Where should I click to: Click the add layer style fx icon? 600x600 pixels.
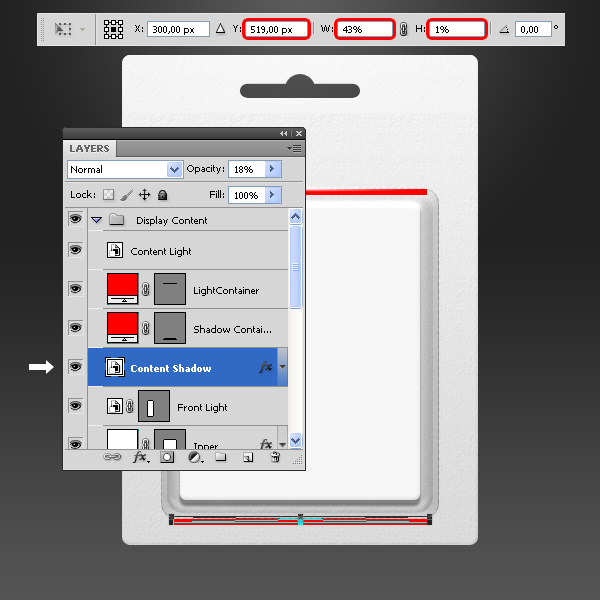click(141, 457)
